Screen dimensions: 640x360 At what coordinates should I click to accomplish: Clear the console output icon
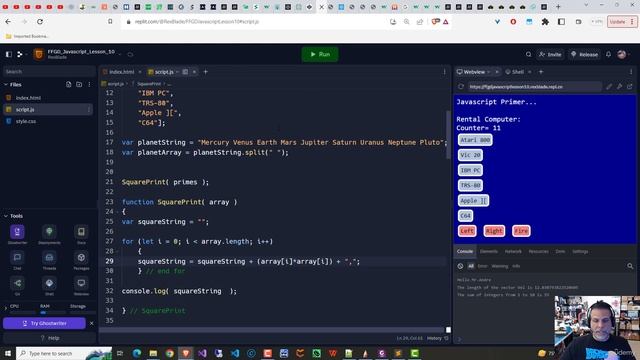tap(460, 266)
